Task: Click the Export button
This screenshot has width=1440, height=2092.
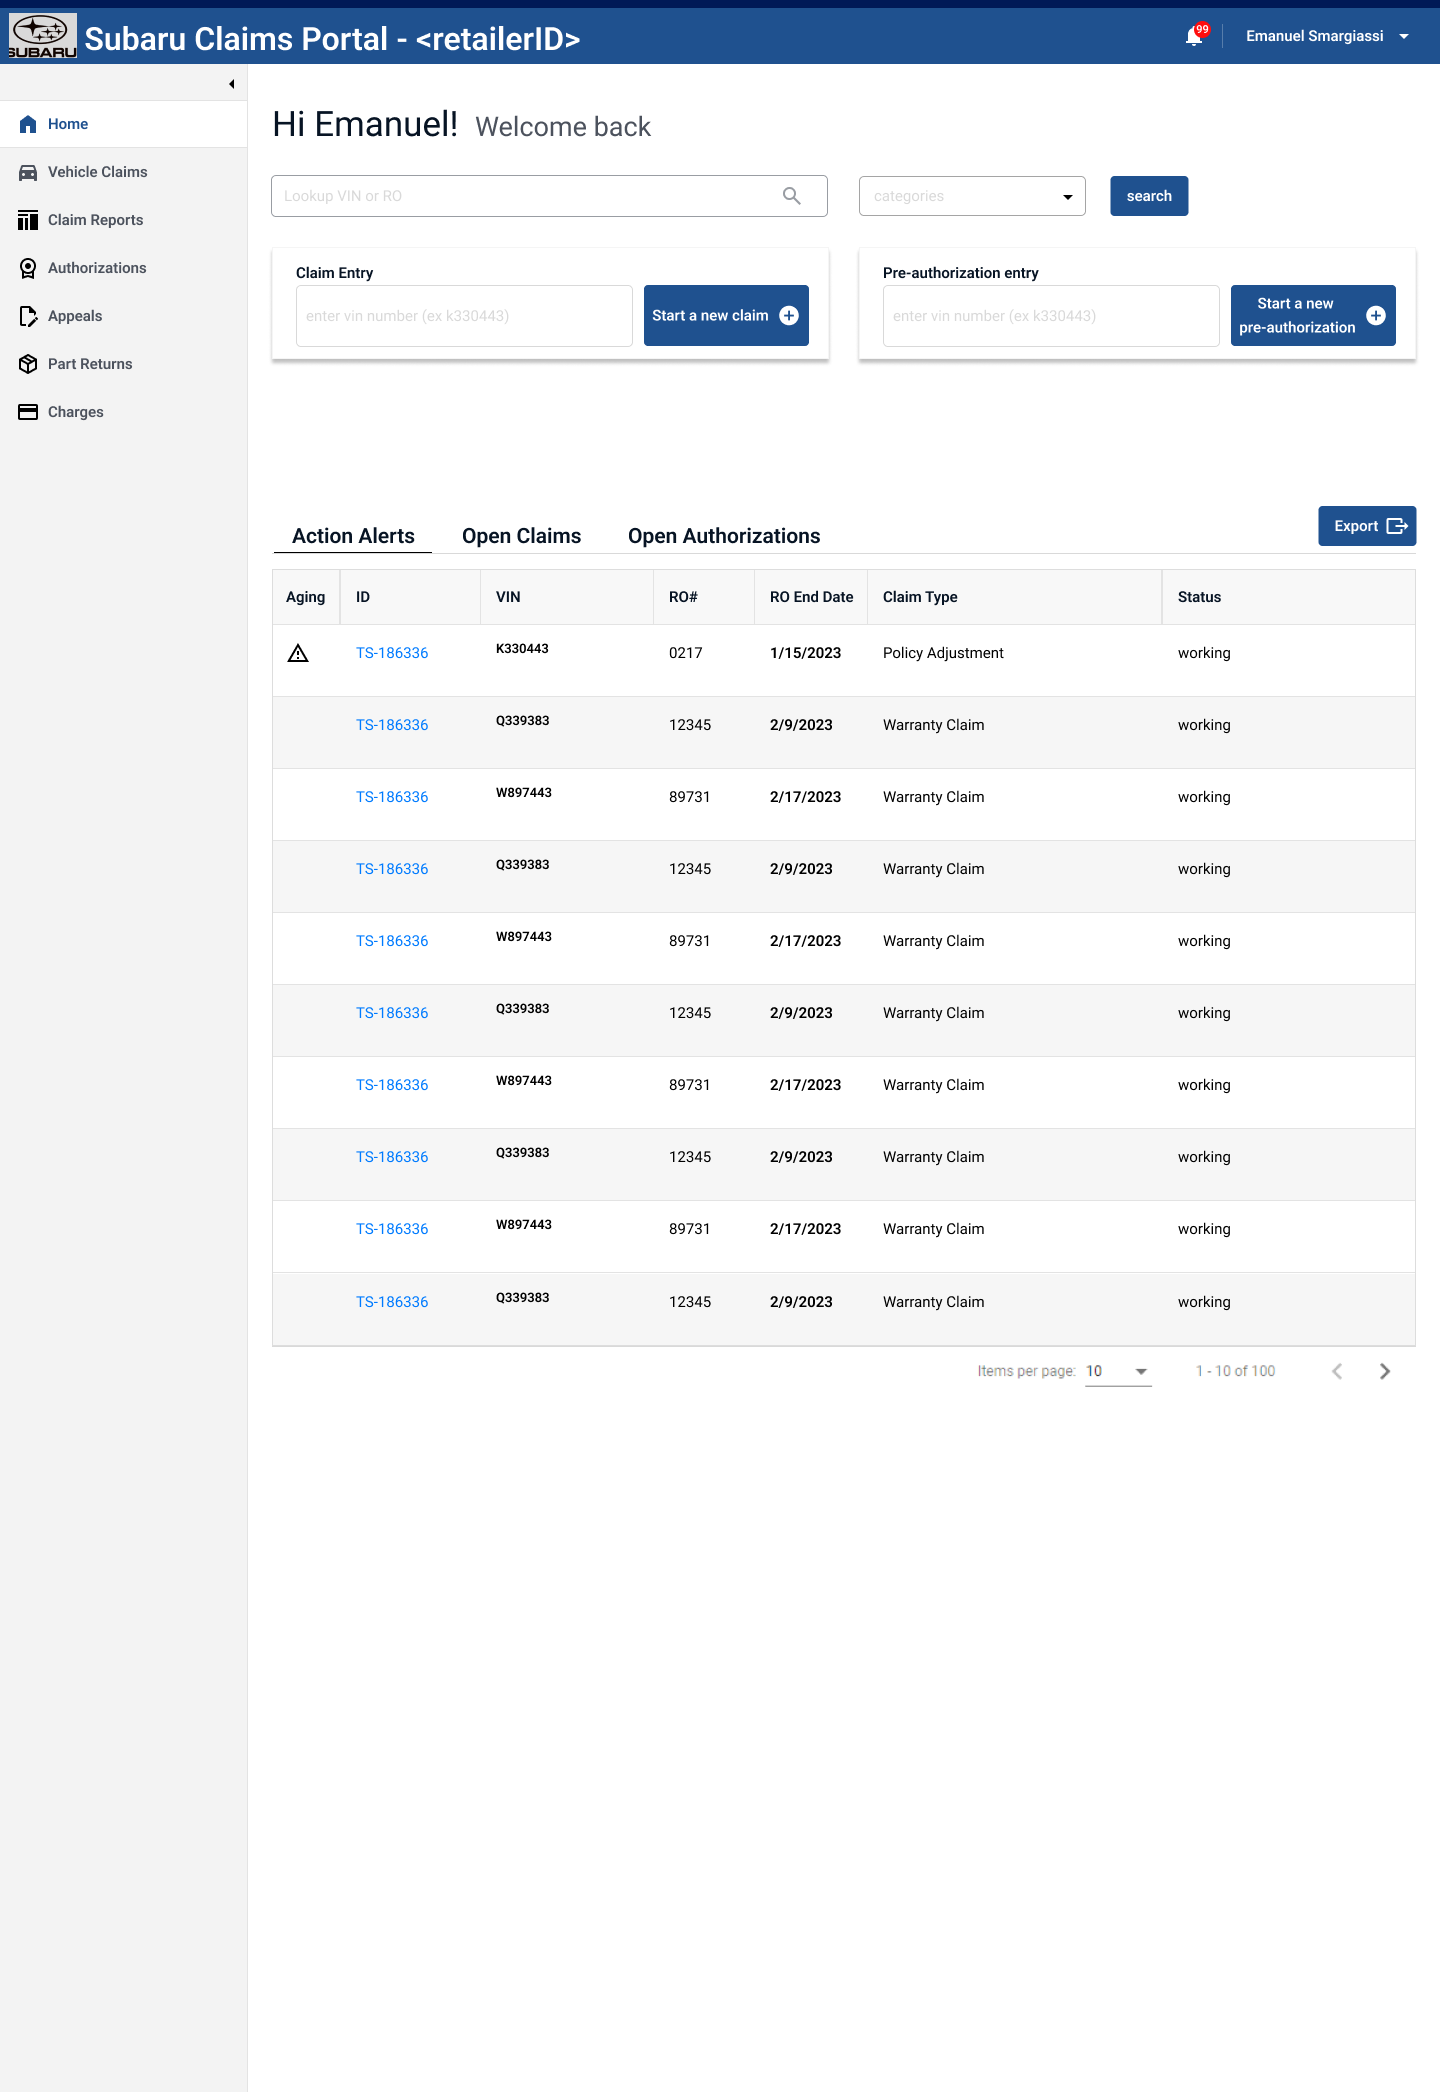Action: pos(1366,526)
